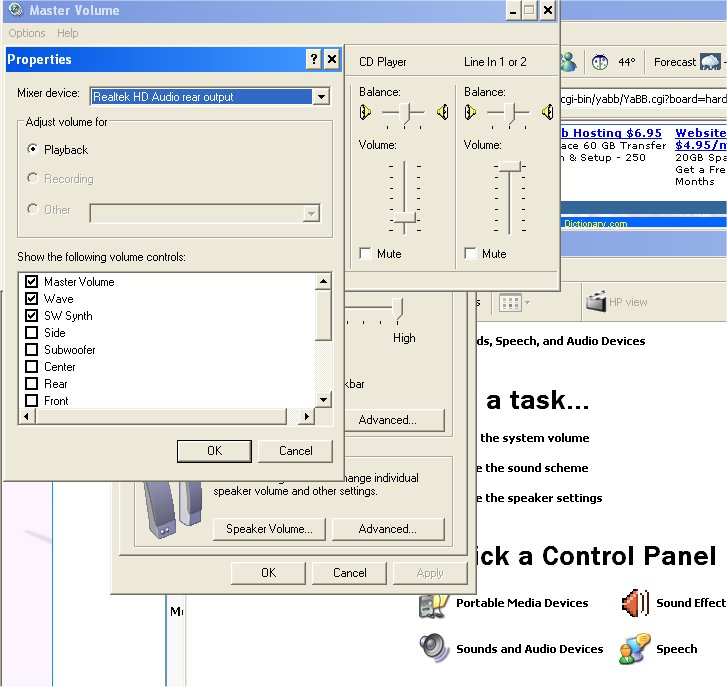727x687 pixels.
Task: Click OK in the Properties dialog
Action: (x=214, y=451)
